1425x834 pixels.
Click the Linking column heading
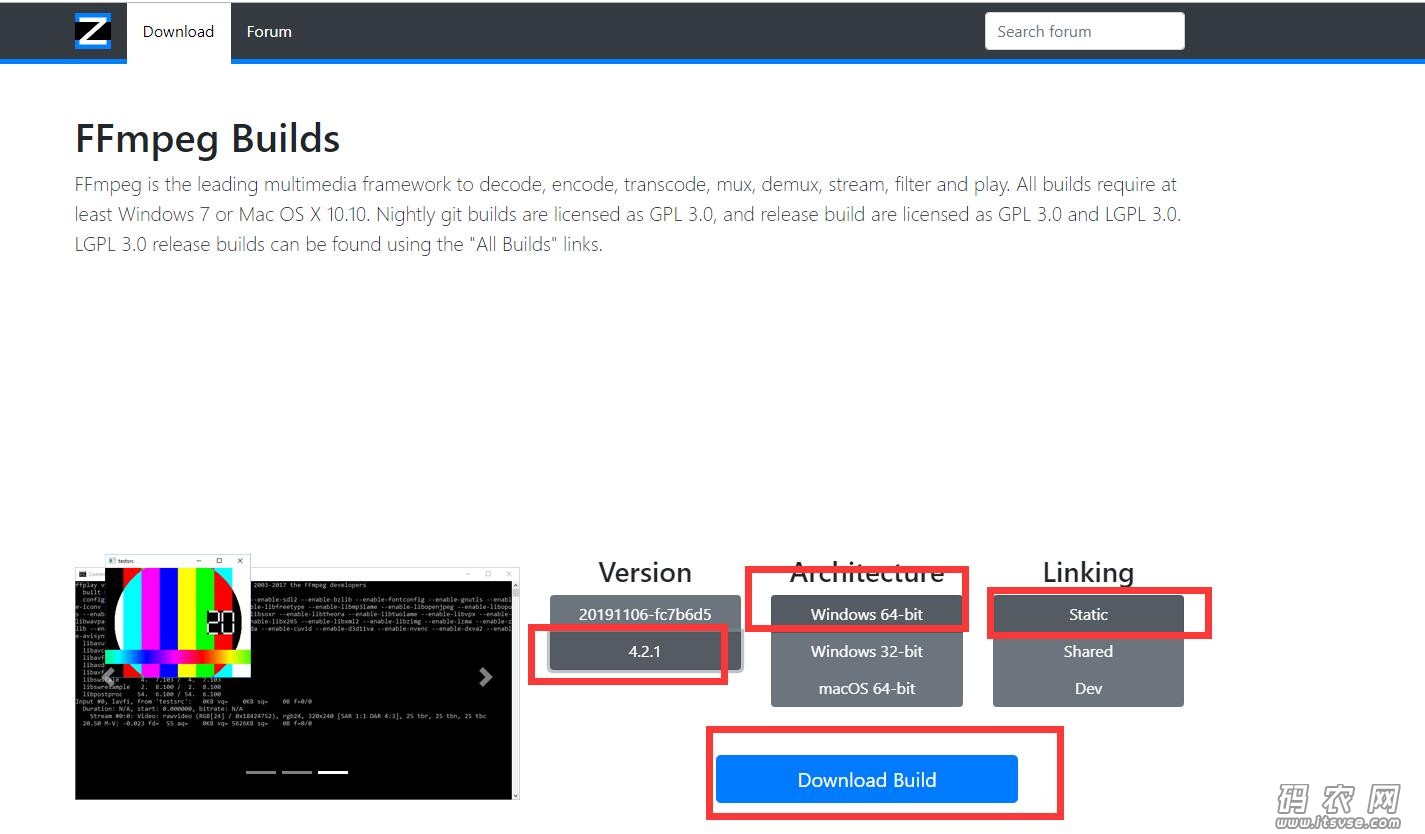(1088, 572)
